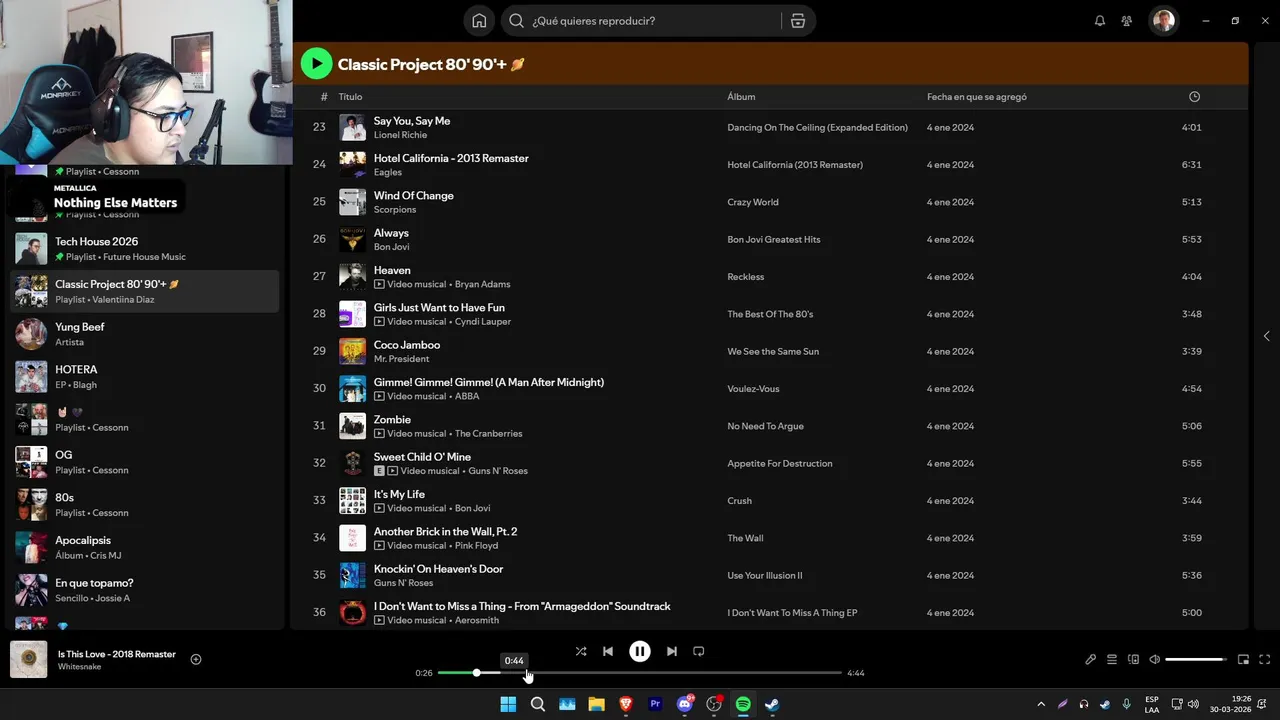Click the Zombie track cover thumbnail

point(352,426)
